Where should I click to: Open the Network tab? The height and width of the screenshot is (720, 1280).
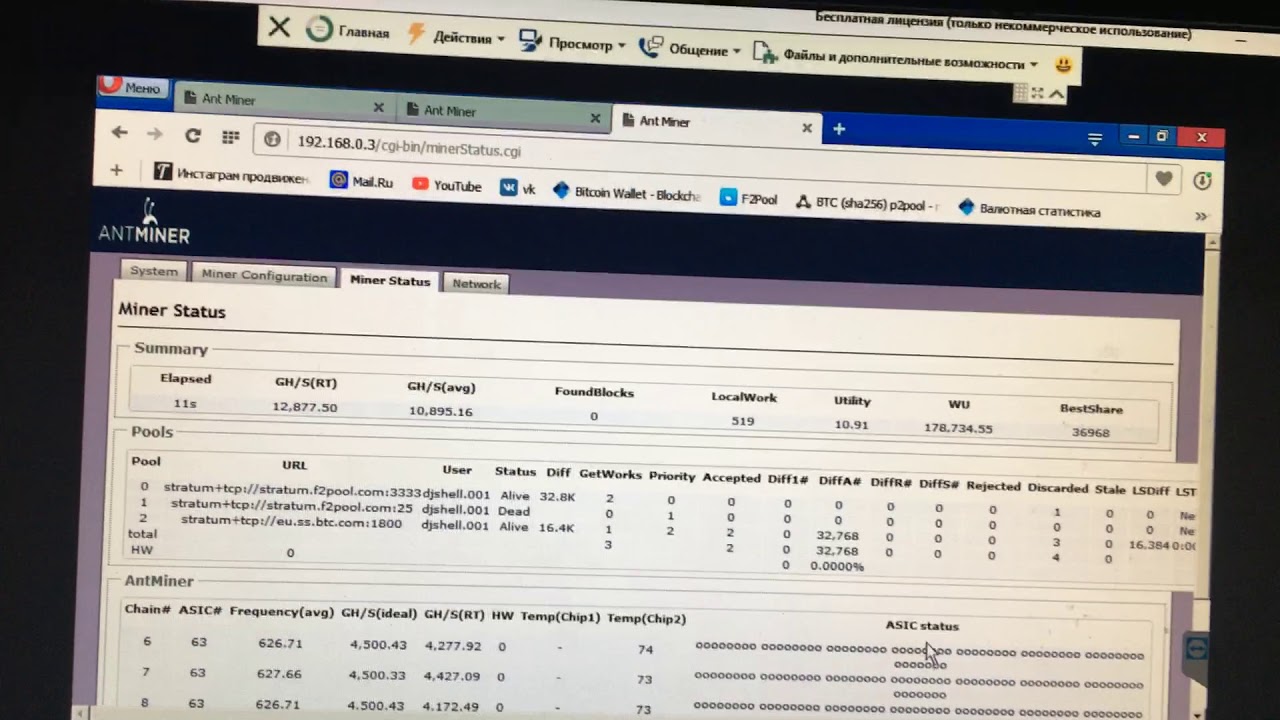(476, 284)
